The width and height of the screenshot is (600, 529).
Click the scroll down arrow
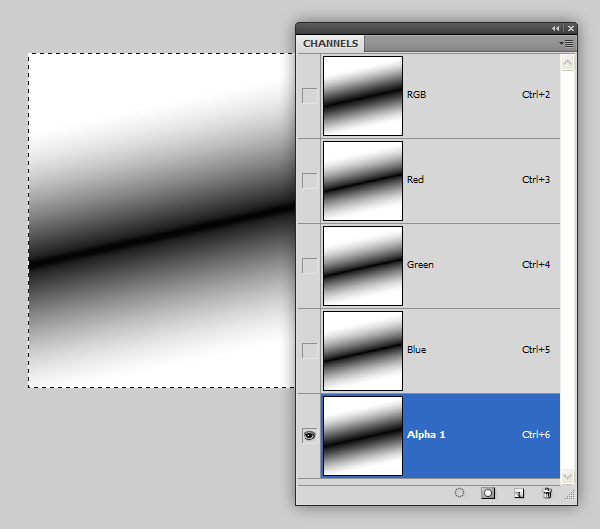pos(567,477)
